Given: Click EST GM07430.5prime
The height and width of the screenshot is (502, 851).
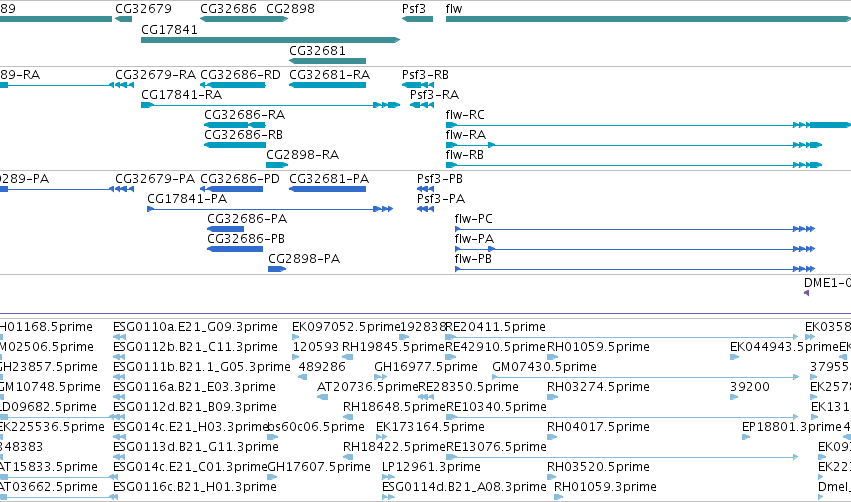Looking at the screenshot, I should (x=544, y=367).
